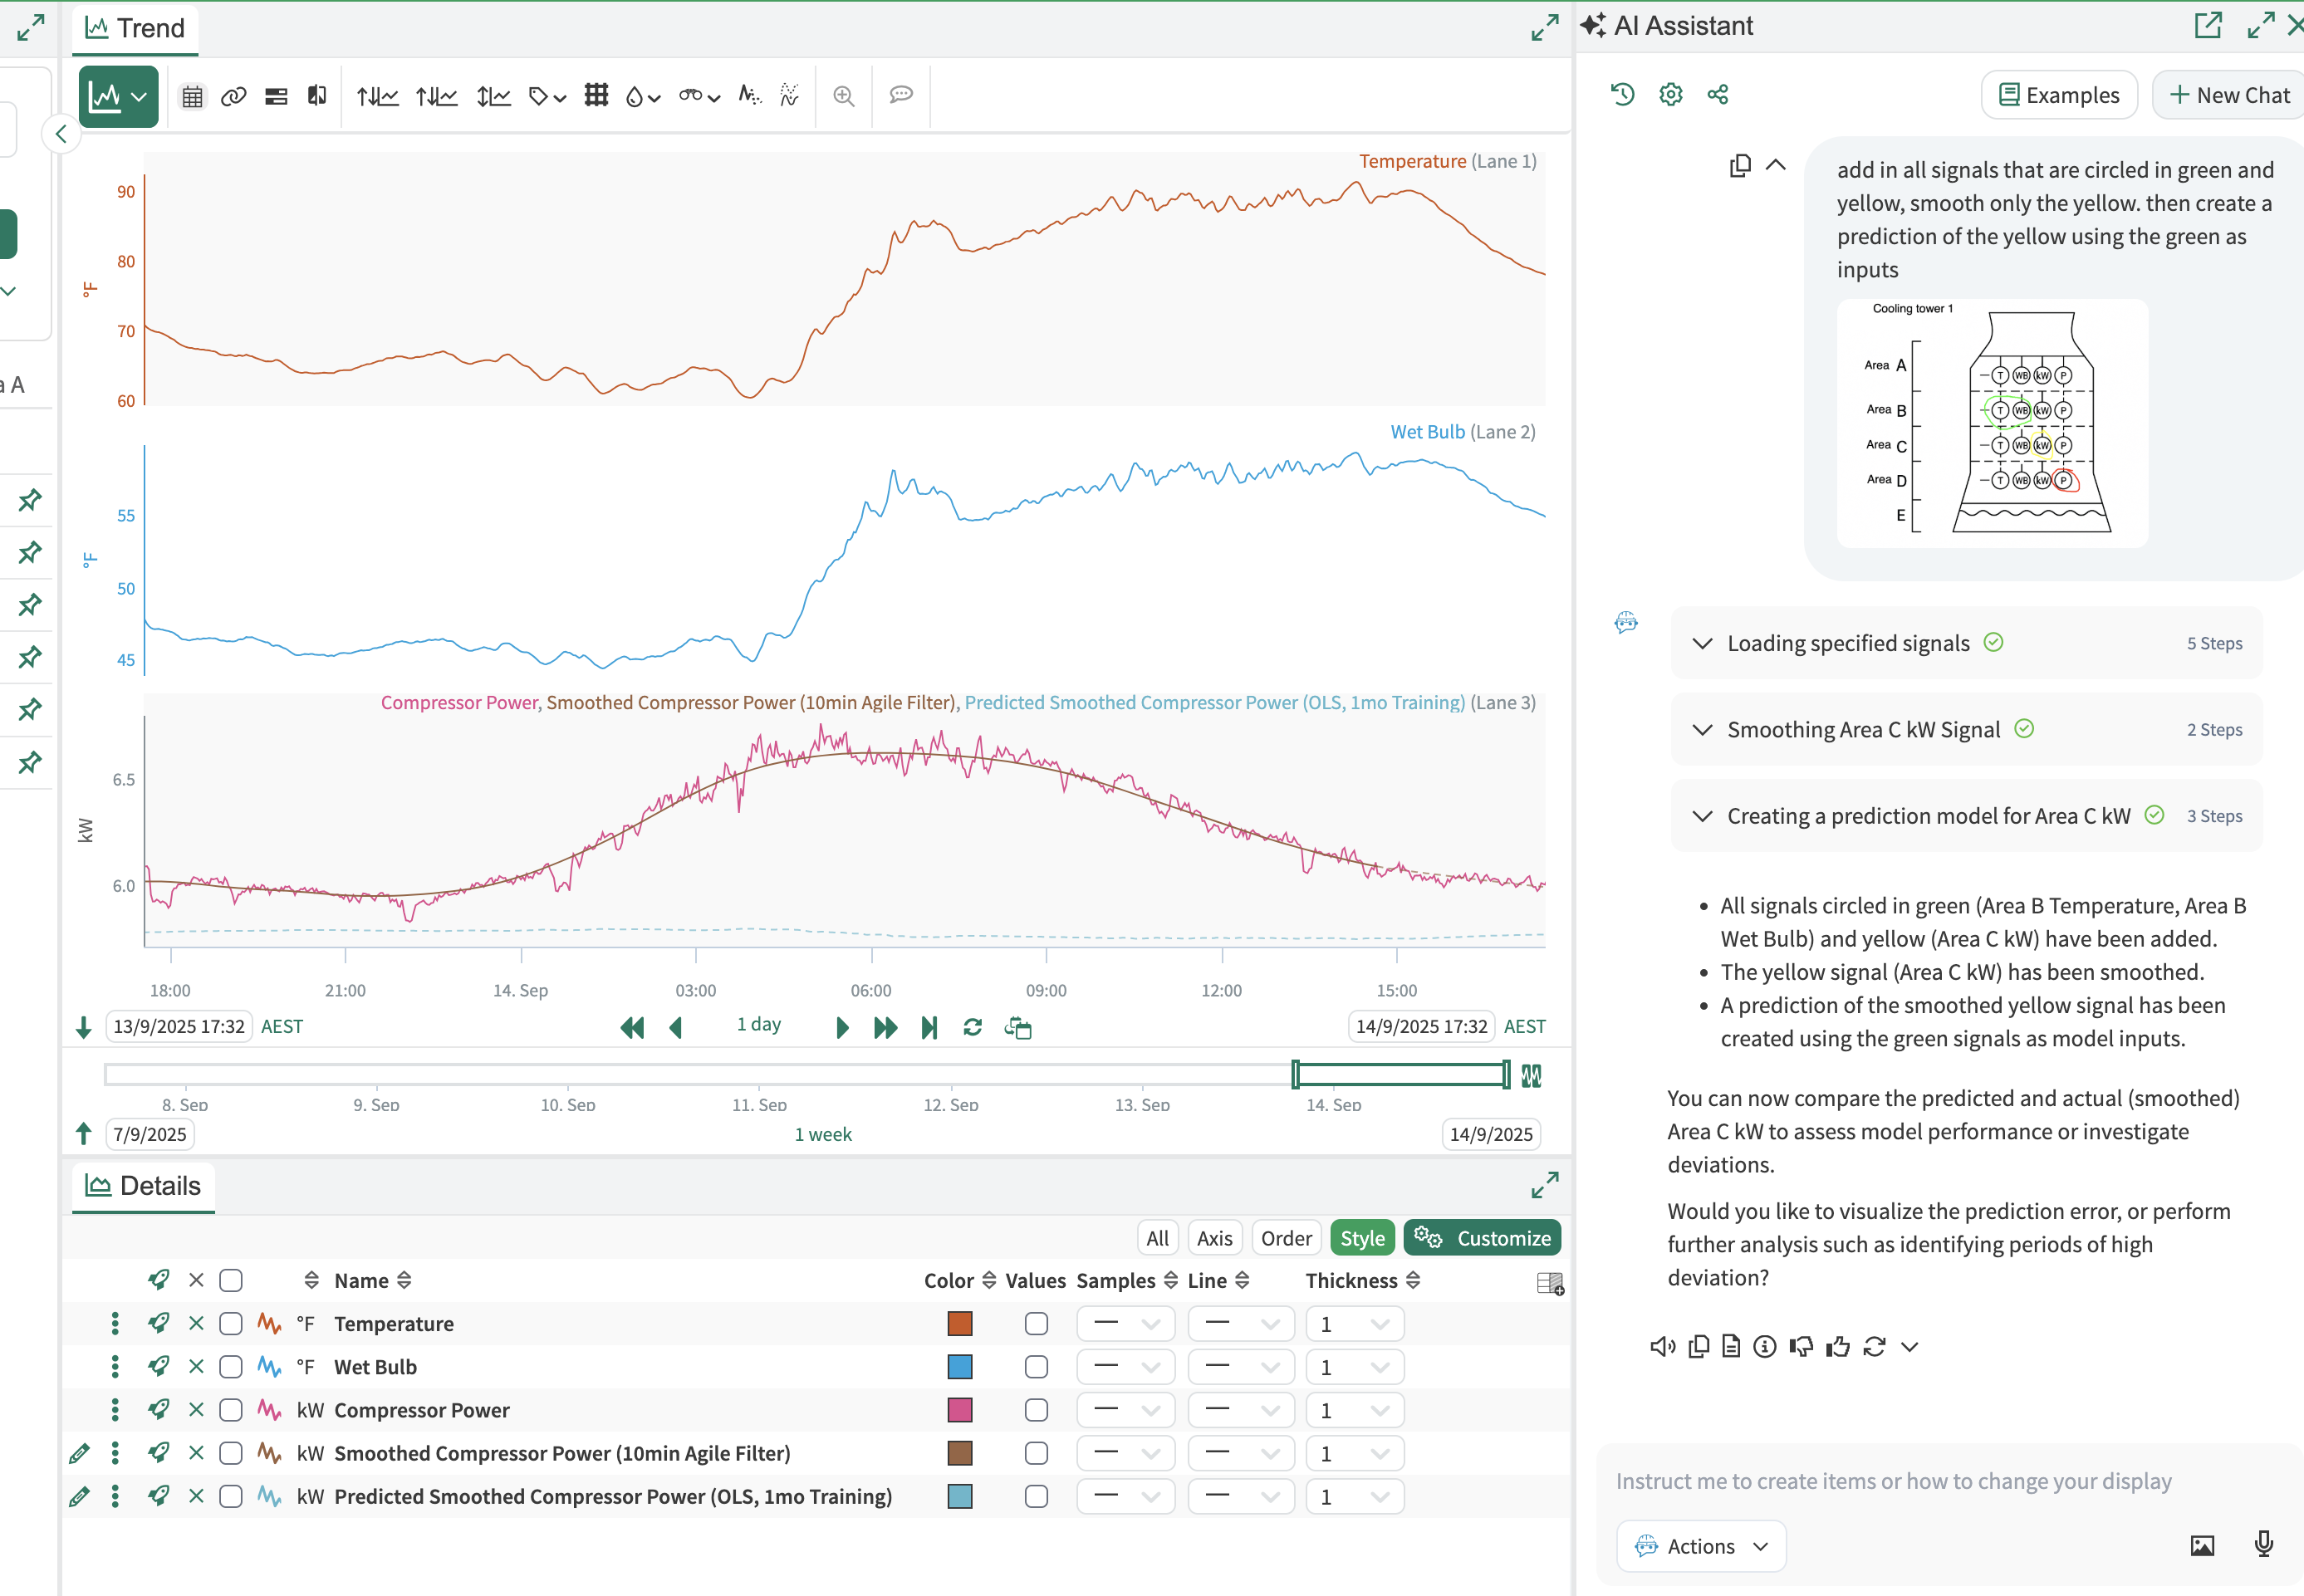Click the zoom magnifier toolbar icon
The width and height of the screenshot is (2304, 1596).
pos(843,96)
